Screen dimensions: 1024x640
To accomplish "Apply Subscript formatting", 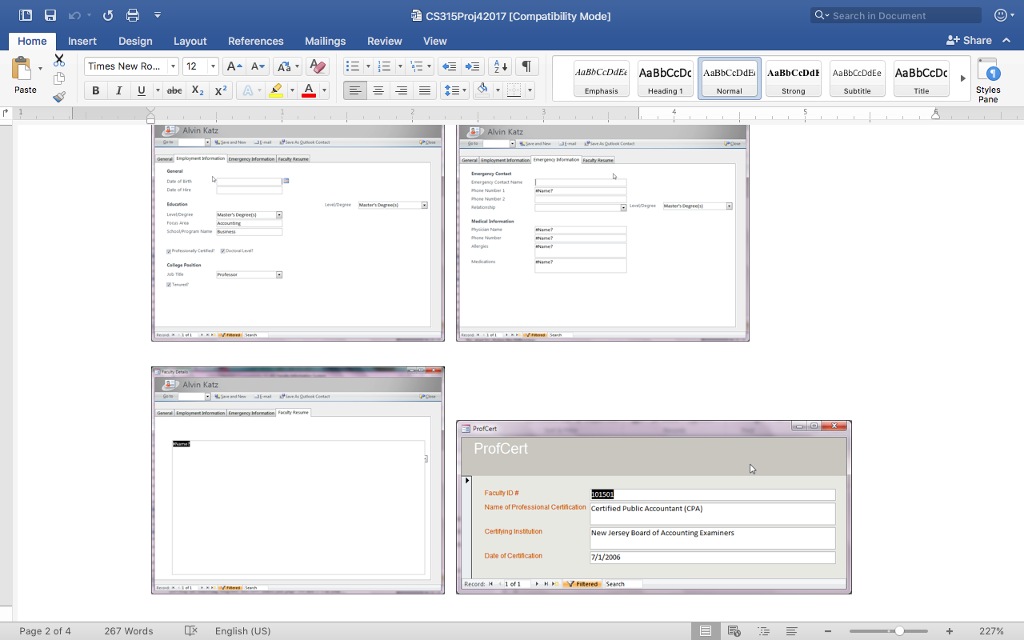I will pyautogui.click(x=197, y=91).
